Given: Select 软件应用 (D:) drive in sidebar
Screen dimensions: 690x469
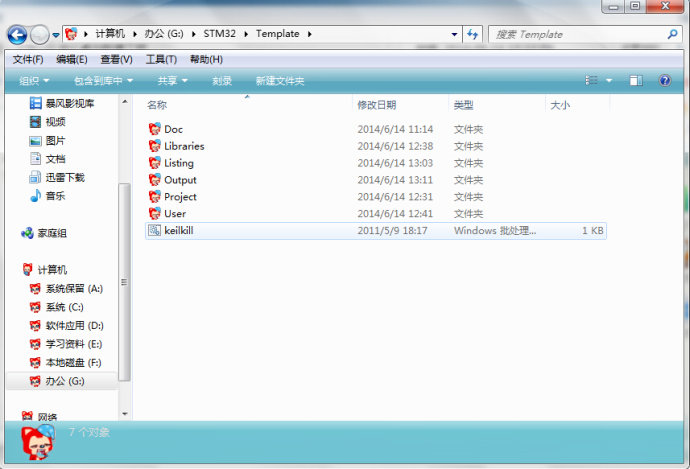Looking at the screenshot, I should (74, 326).
